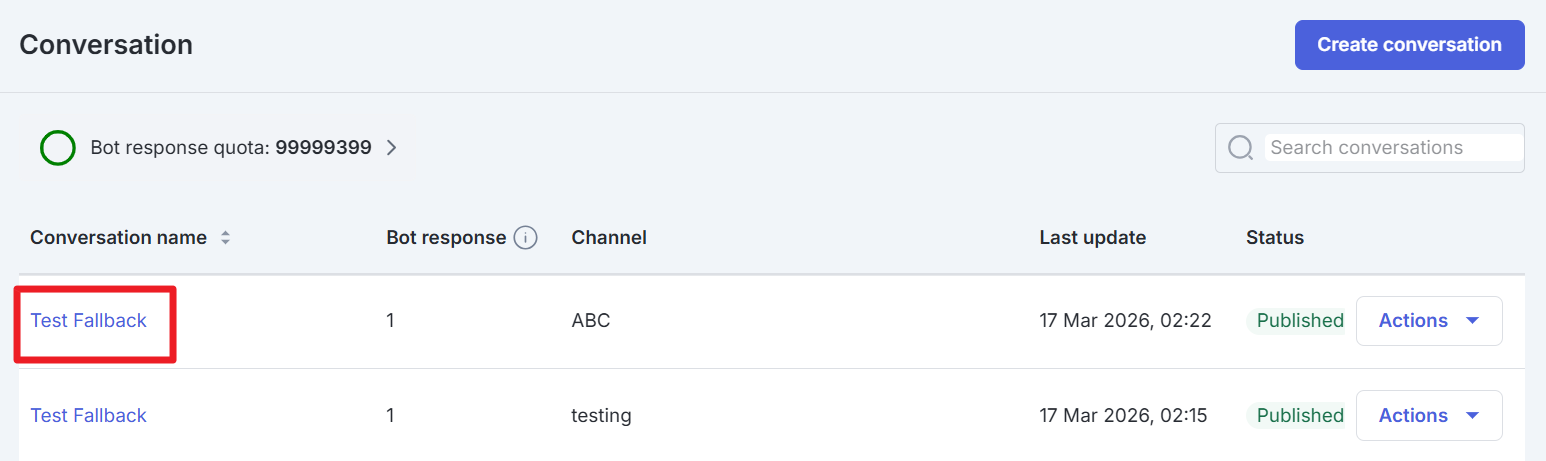
Task: Click the Channel column header
Action: pyautogui.click(x=609, y=238)
